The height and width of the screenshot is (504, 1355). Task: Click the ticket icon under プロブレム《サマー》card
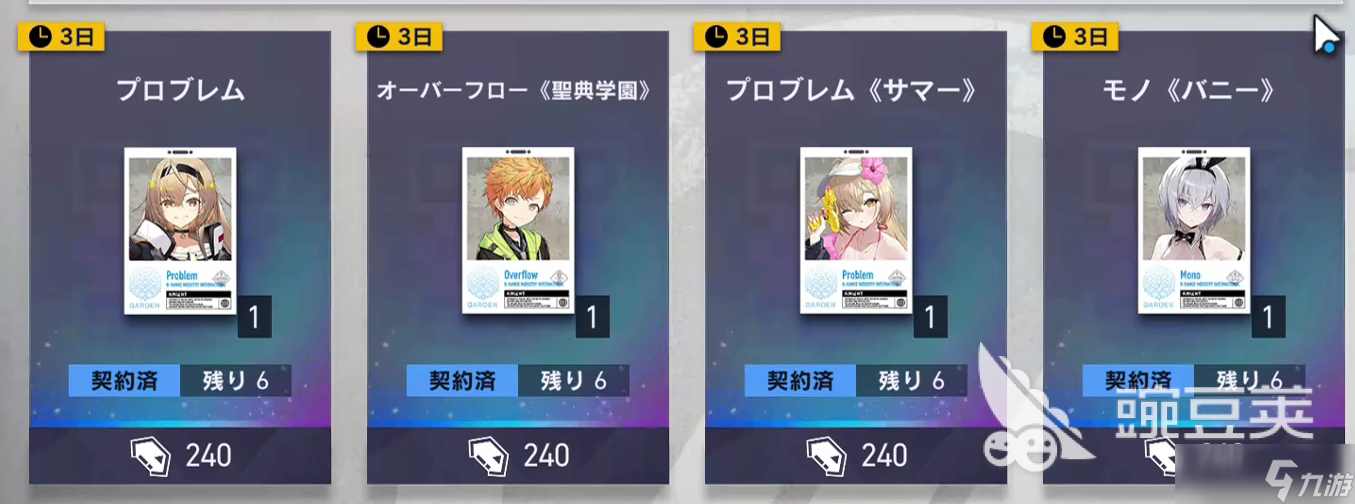(825, 456)
